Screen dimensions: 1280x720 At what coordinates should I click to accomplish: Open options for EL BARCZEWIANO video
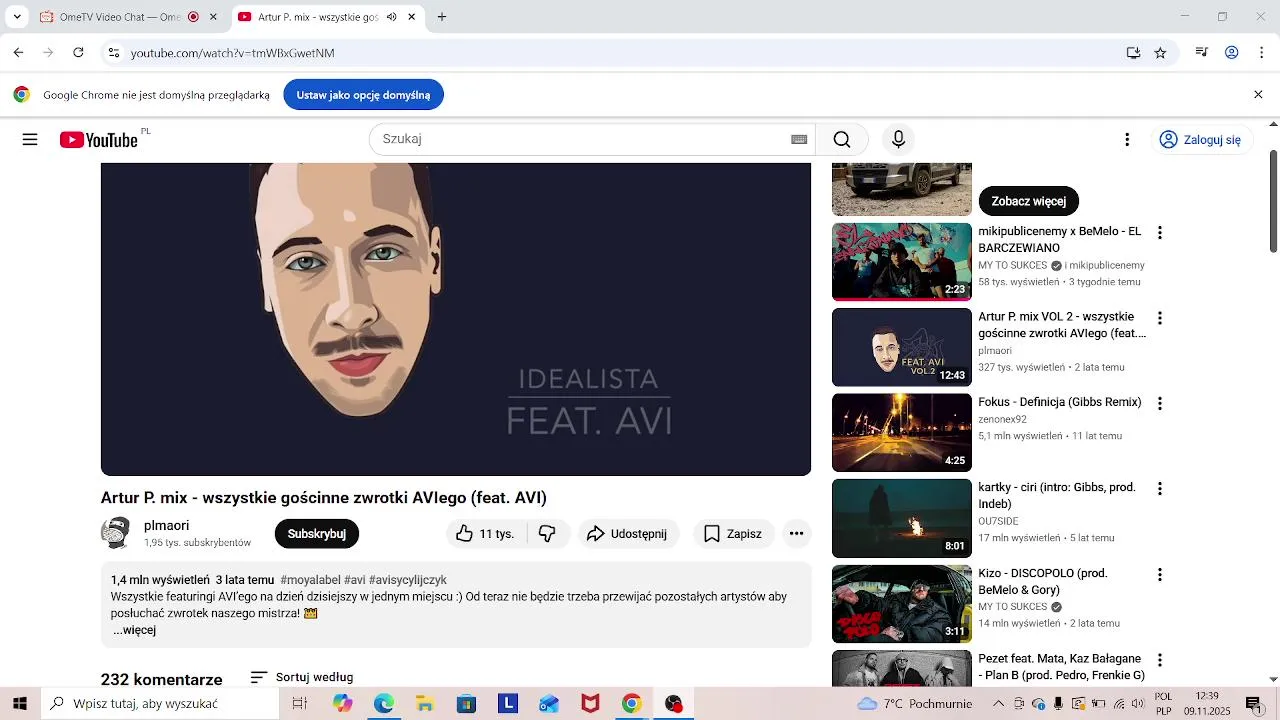click(1160, 233)
